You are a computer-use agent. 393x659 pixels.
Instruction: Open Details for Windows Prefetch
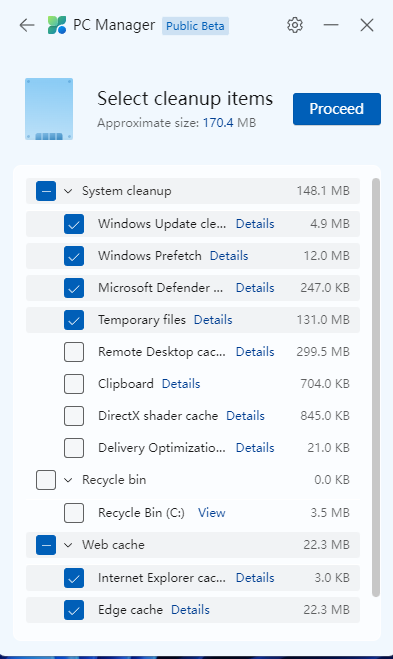tap(229, 256)
